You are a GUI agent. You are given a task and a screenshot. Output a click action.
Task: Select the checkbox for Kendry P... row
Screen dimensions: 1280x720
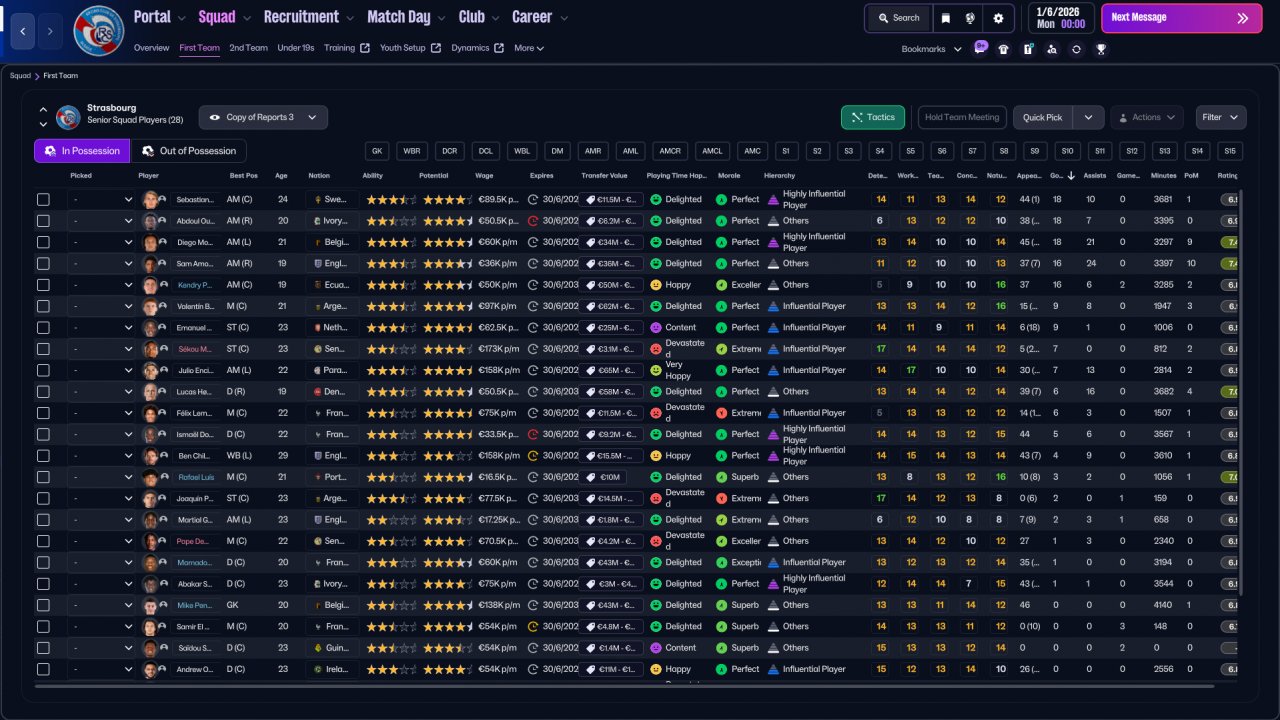43,285
